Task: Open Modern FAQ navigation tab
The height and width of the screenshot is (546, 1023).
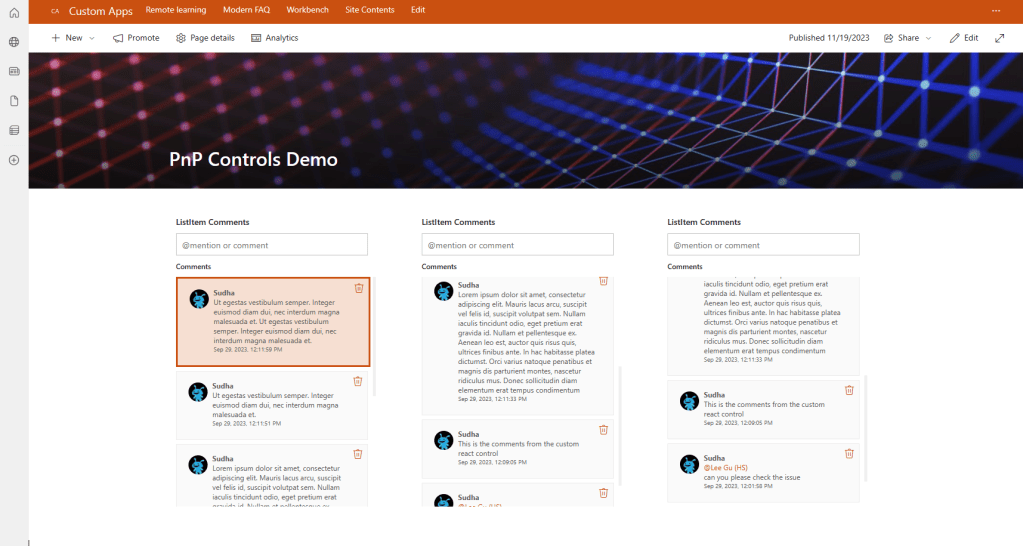Action: click(x=246, y=10)
